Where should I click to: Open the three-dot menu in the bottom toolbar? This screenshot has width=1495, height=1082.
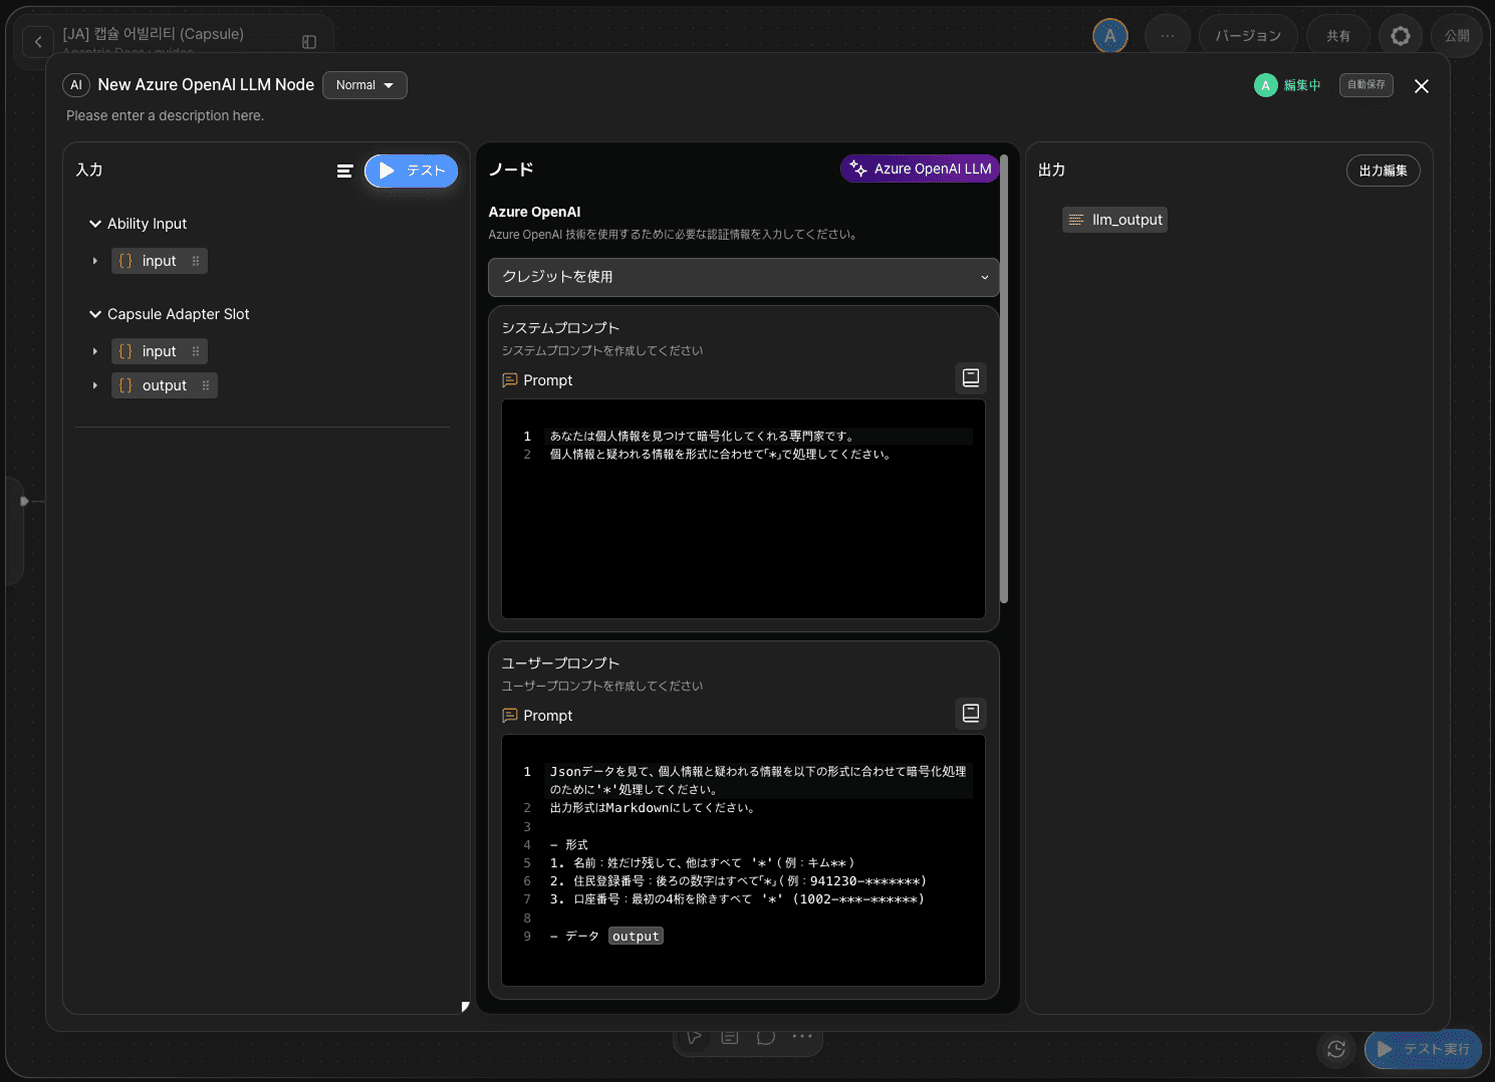click(x=802, y=1037)
